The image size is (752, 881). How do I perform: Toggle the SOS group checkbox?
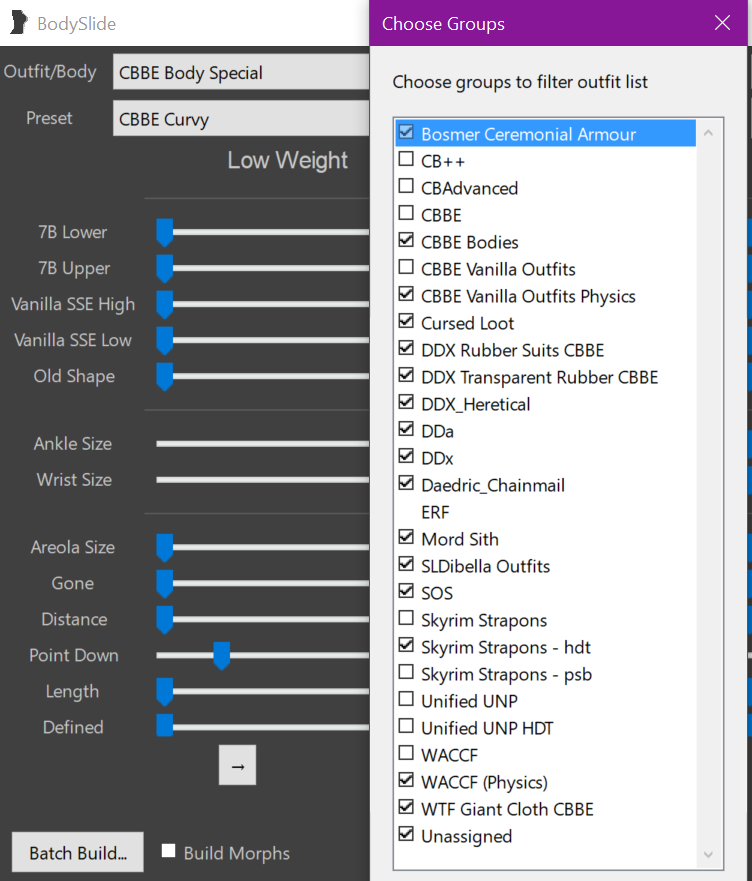pyautogui.click(x=406, y=591)
